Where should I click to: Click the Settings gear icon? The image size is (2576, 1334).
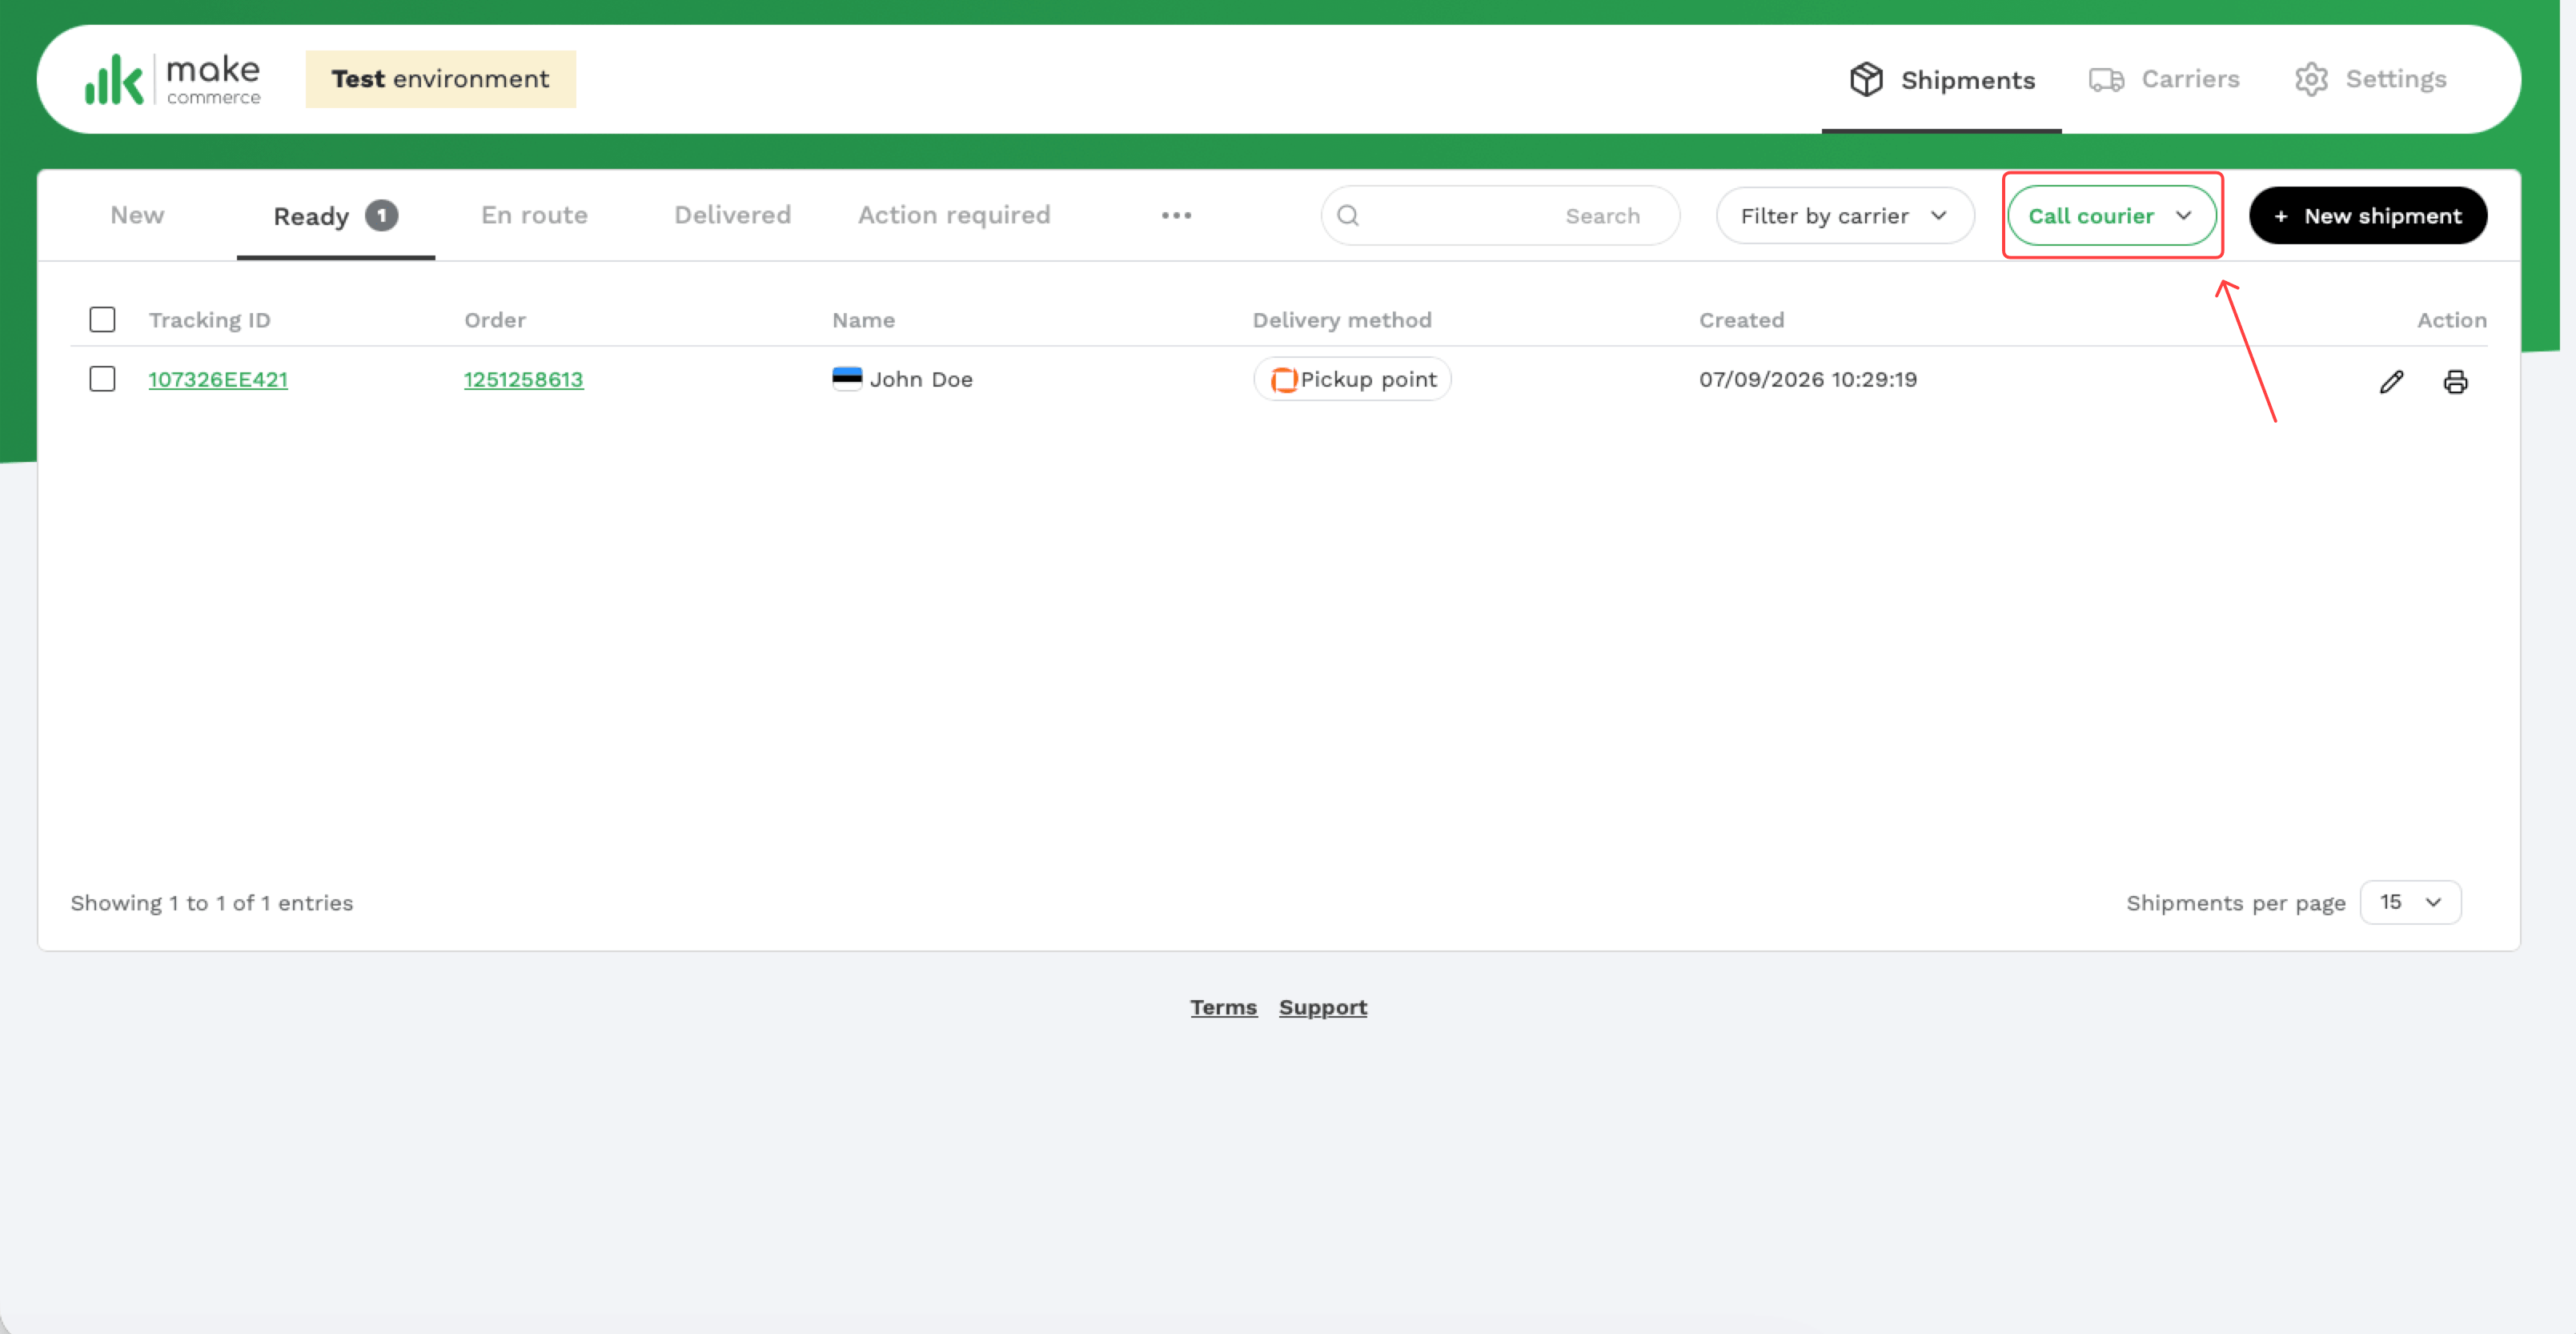[2311, 79]
